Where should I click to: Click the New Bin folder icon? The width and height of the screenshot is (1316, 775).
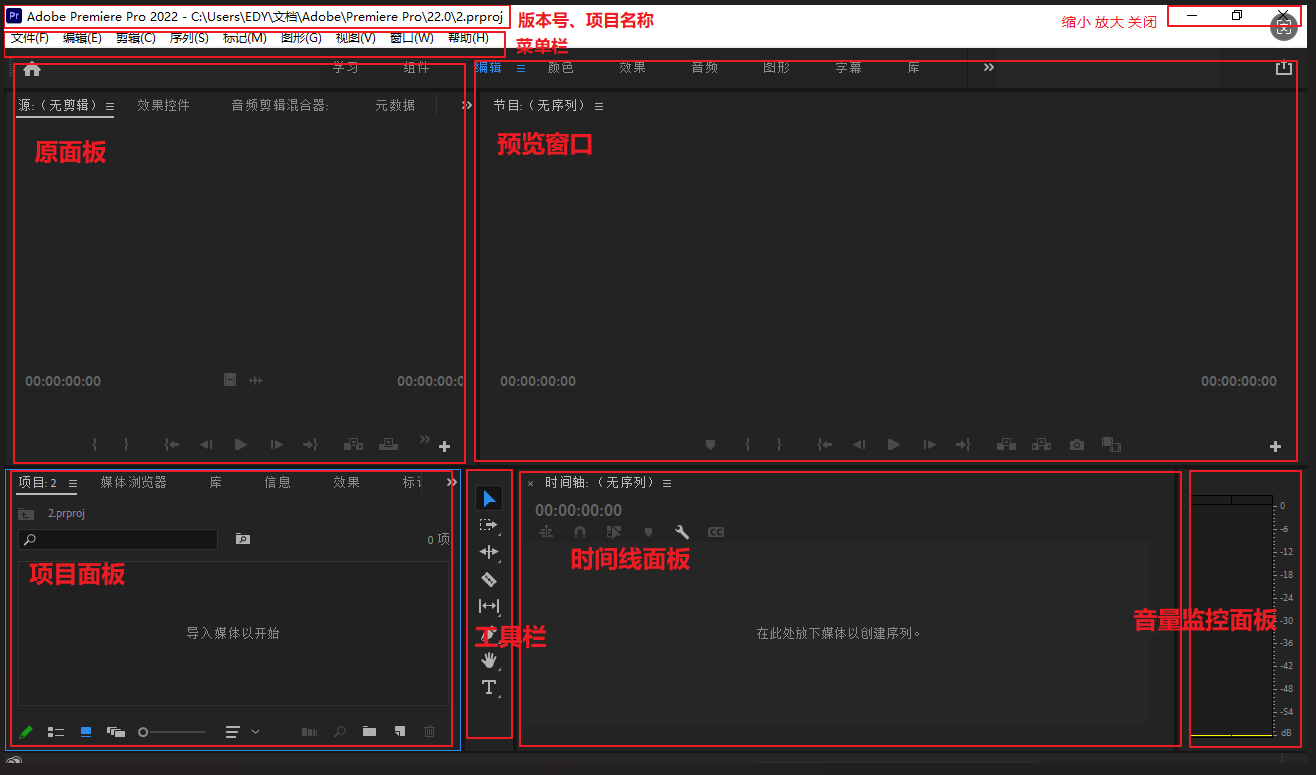click(x=369, y=732)
